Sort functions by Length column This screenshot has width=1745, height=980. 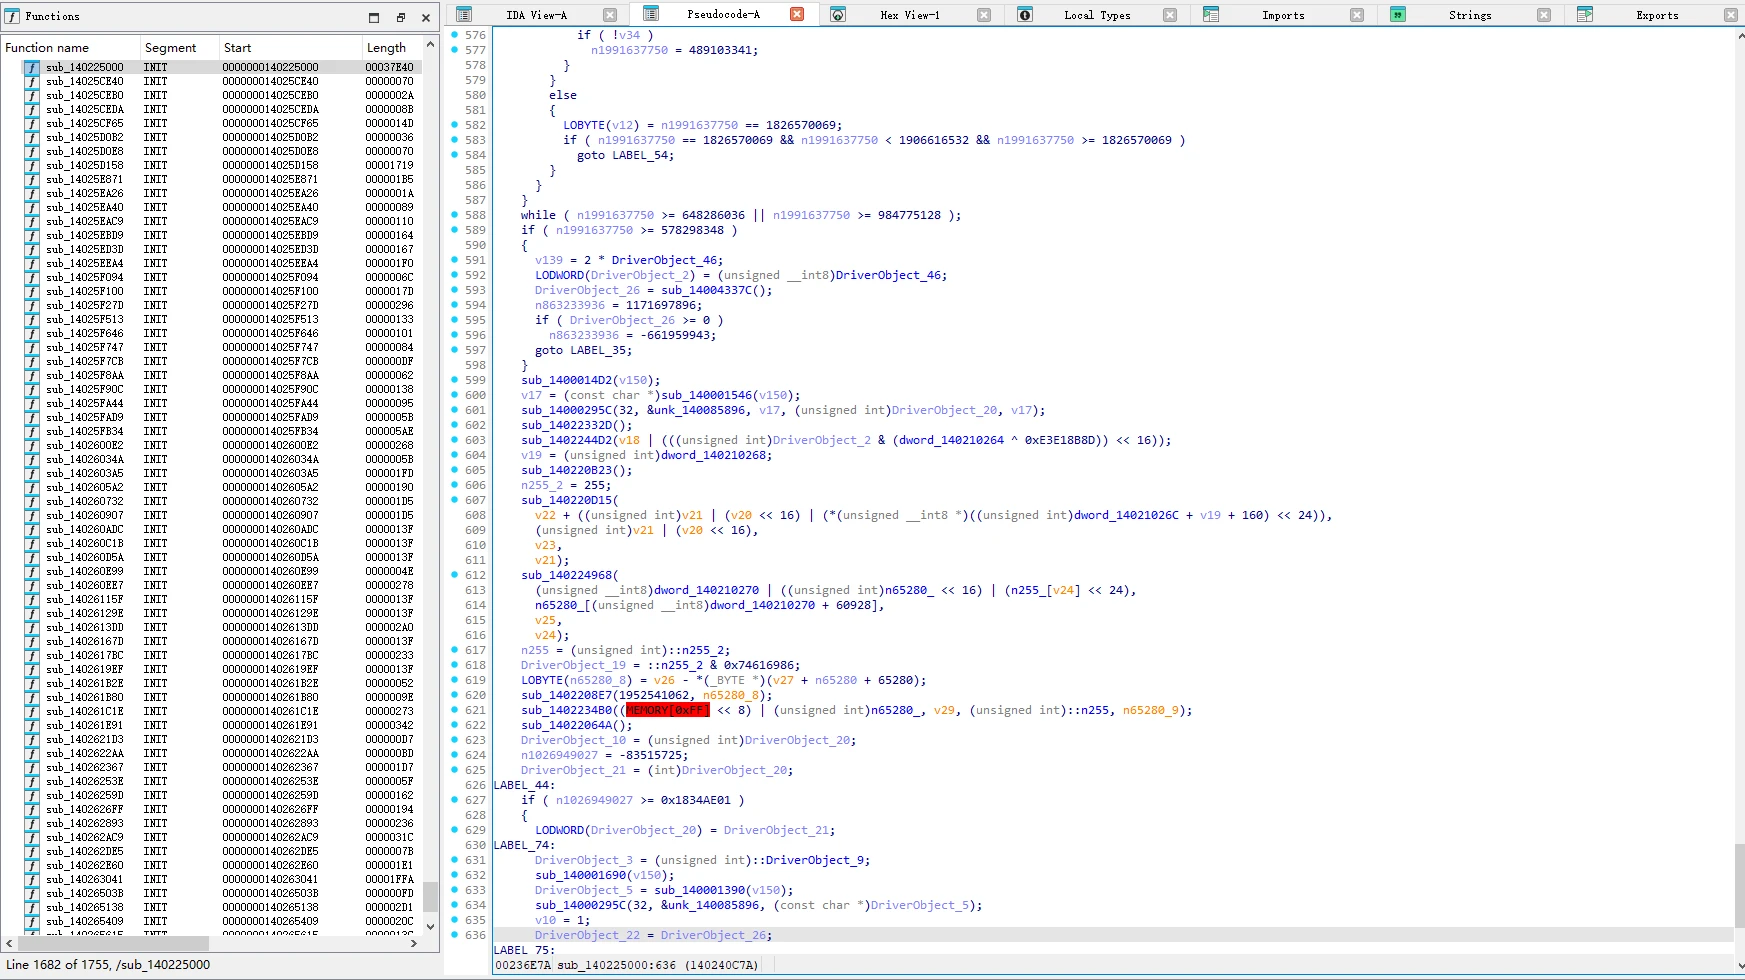392,47
